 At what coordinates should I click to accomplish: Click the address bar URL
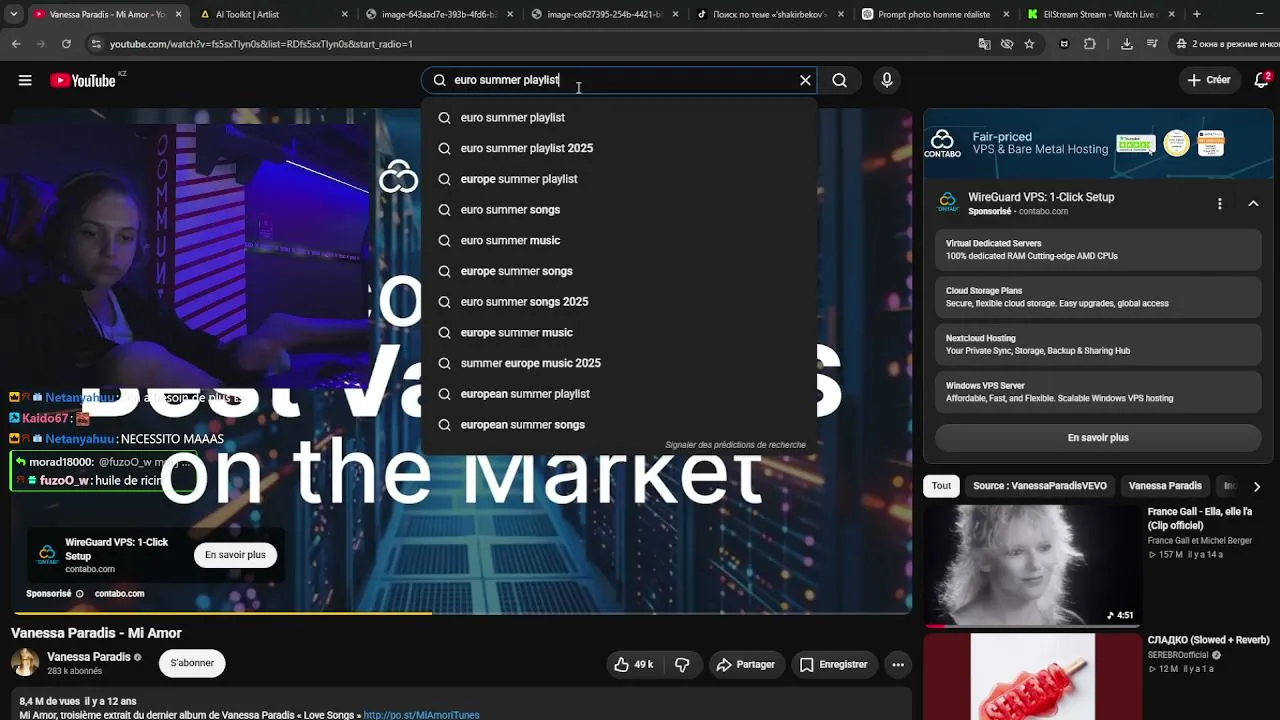pos(261,44)
